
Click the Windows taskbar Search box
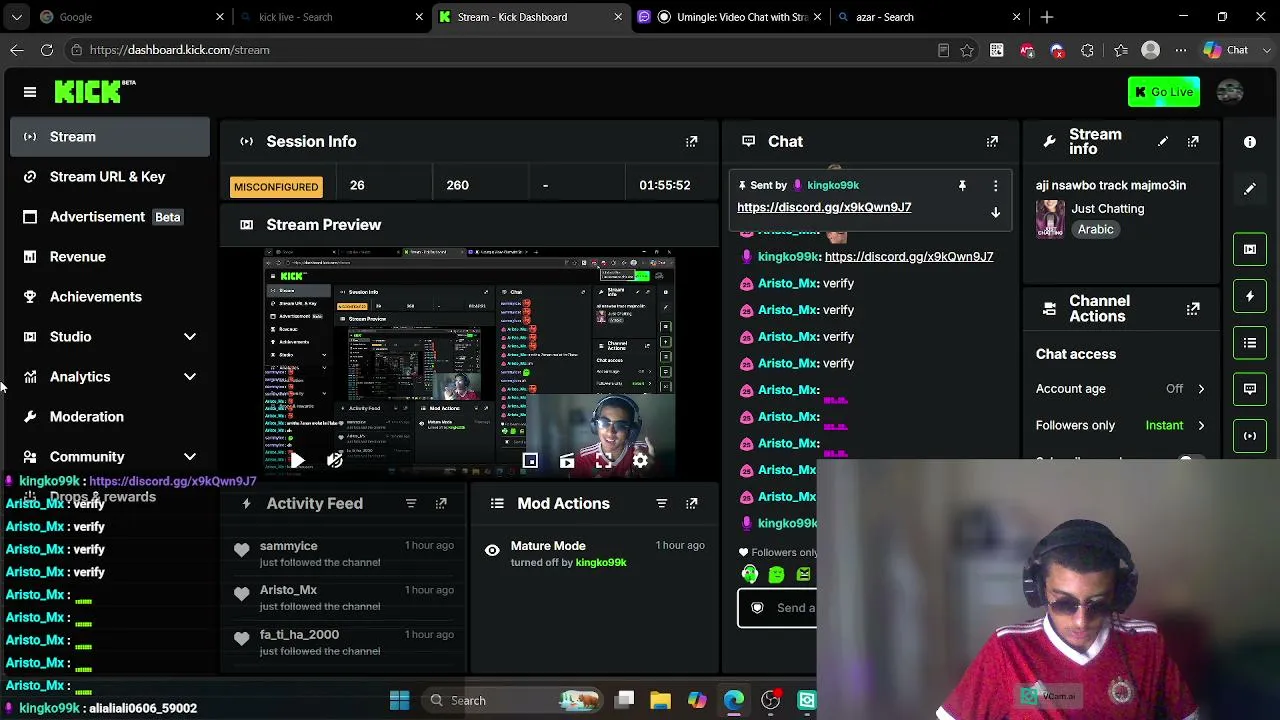(x=510, y=700)
